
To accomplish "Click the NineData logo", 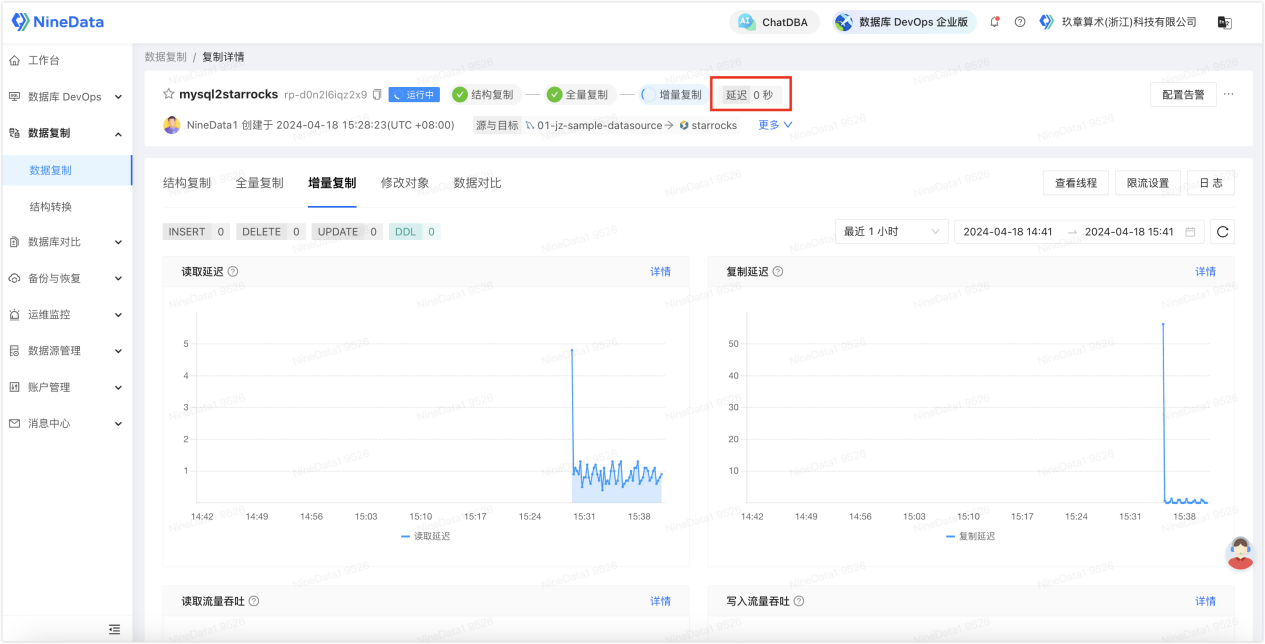I will pyautogui.click(x=57, y=22).
